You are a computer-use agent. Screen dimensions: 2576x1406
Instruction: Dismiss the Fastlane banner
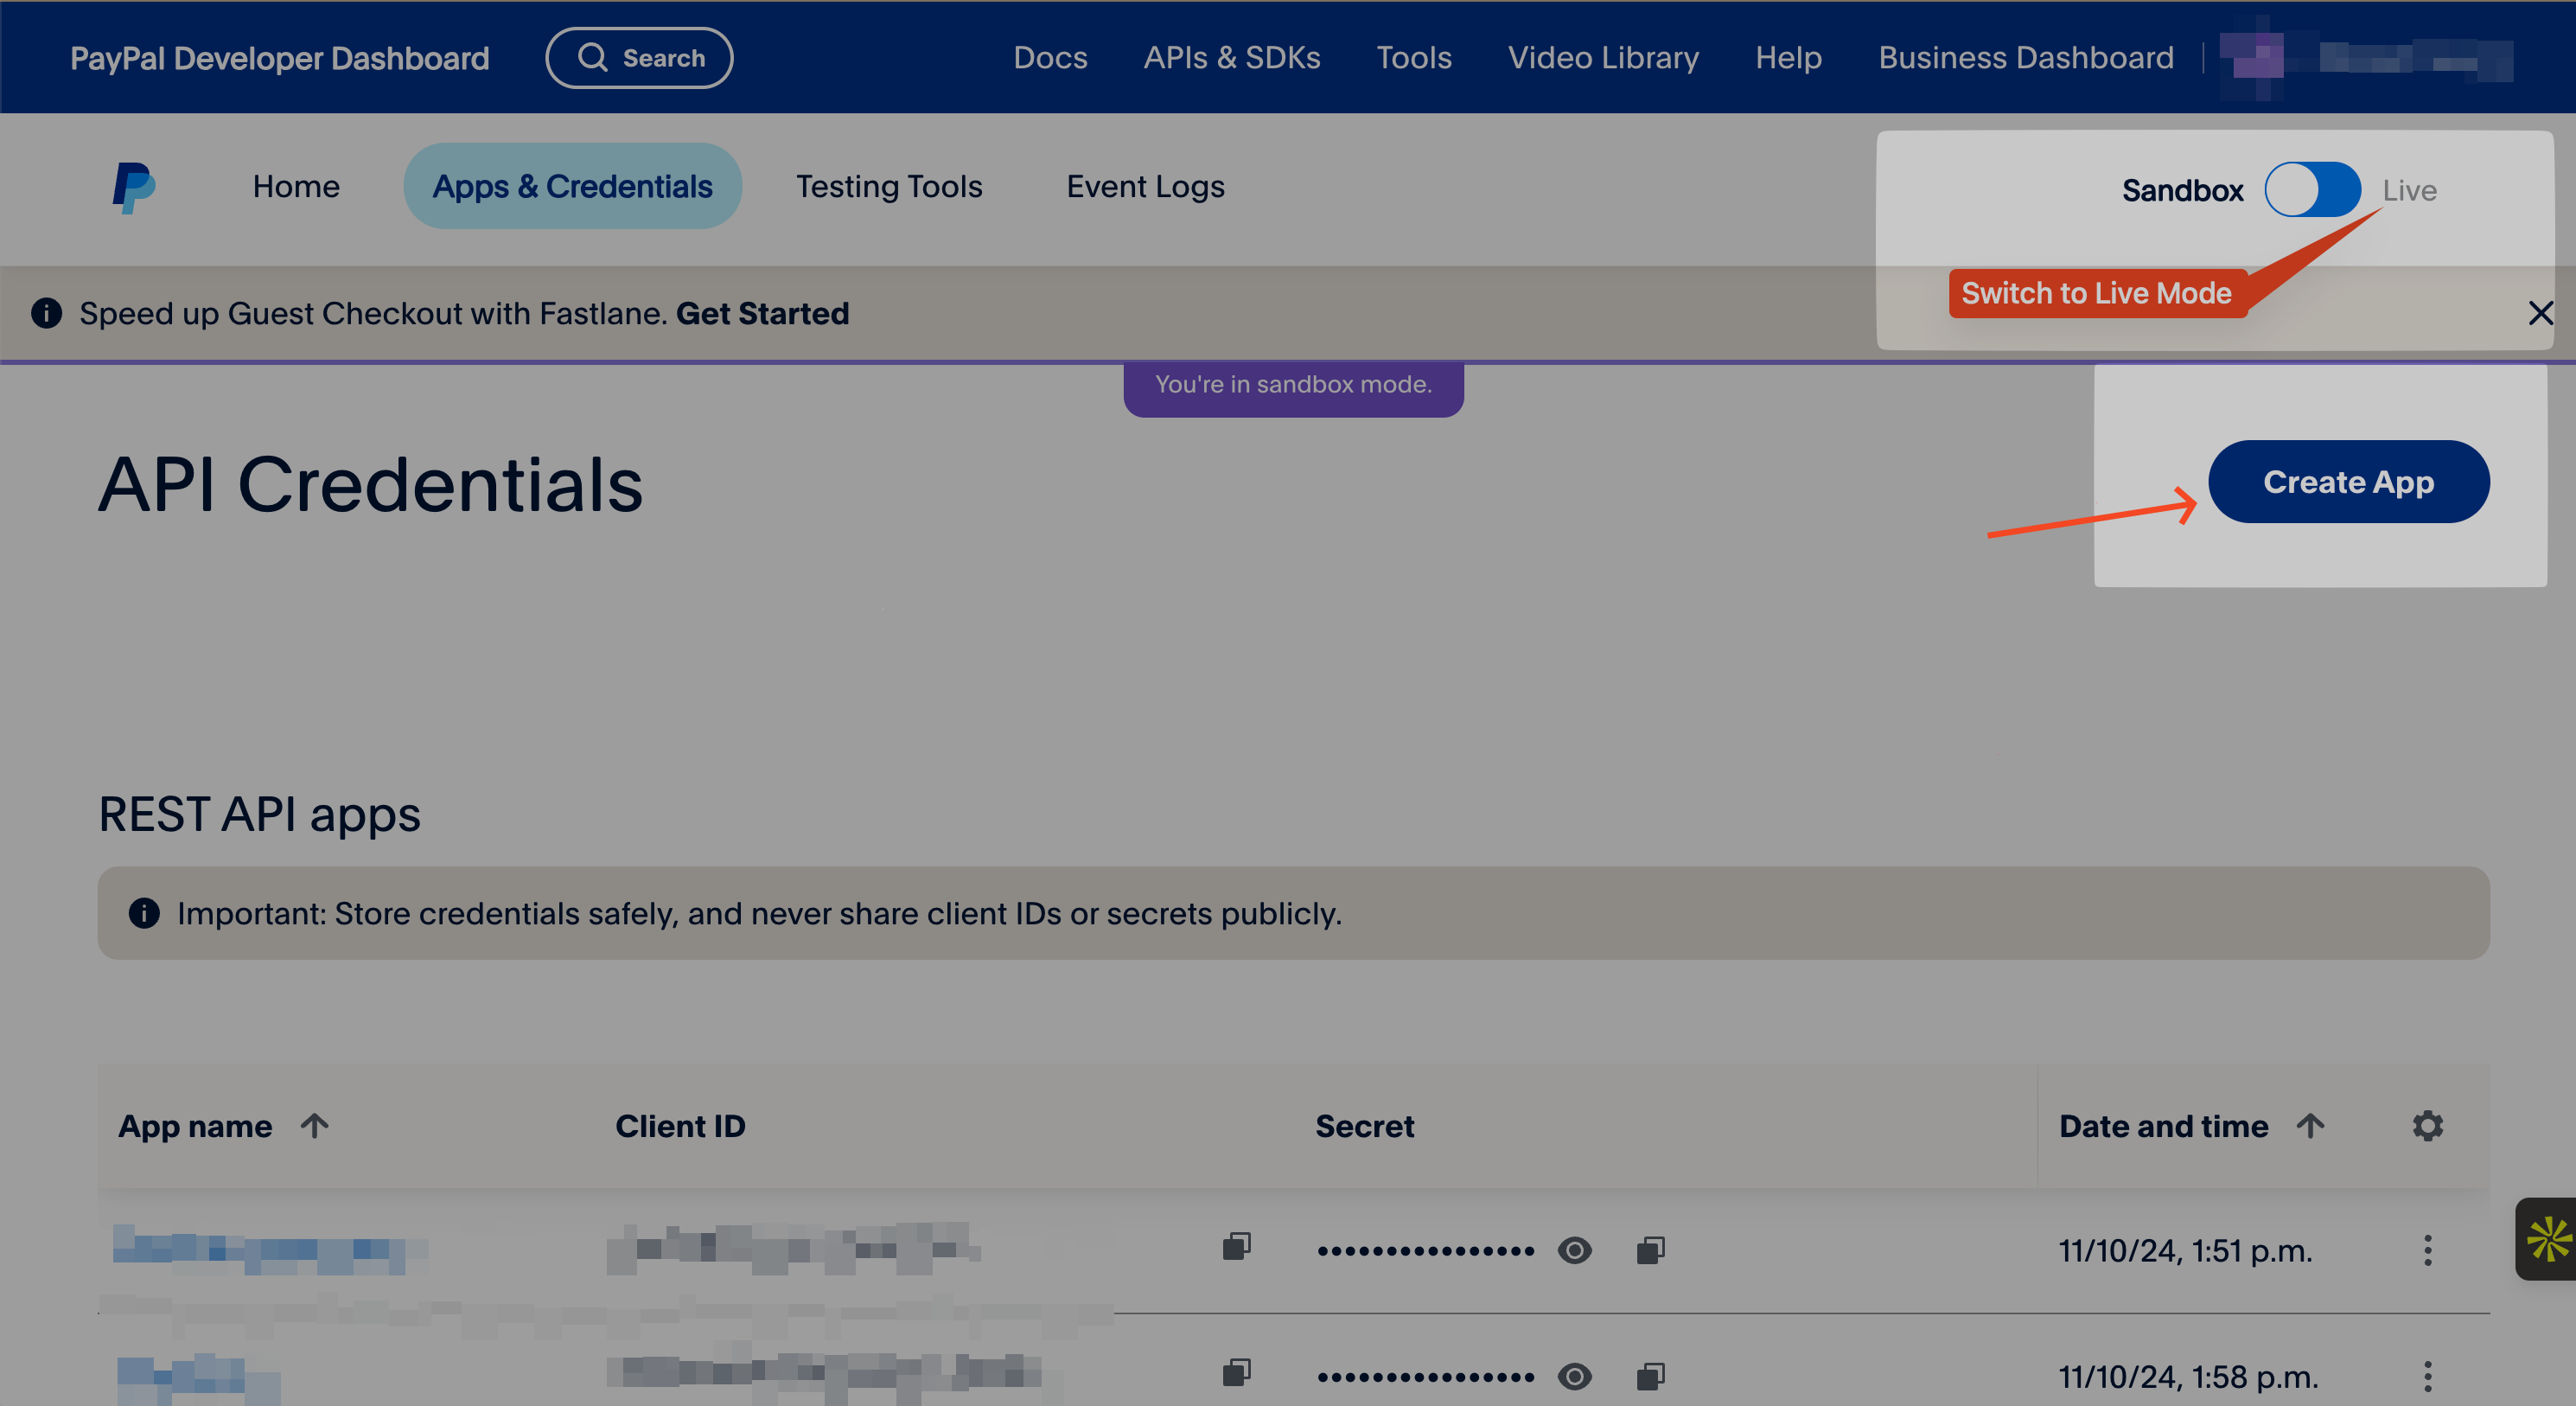(x=2540, y=313)
